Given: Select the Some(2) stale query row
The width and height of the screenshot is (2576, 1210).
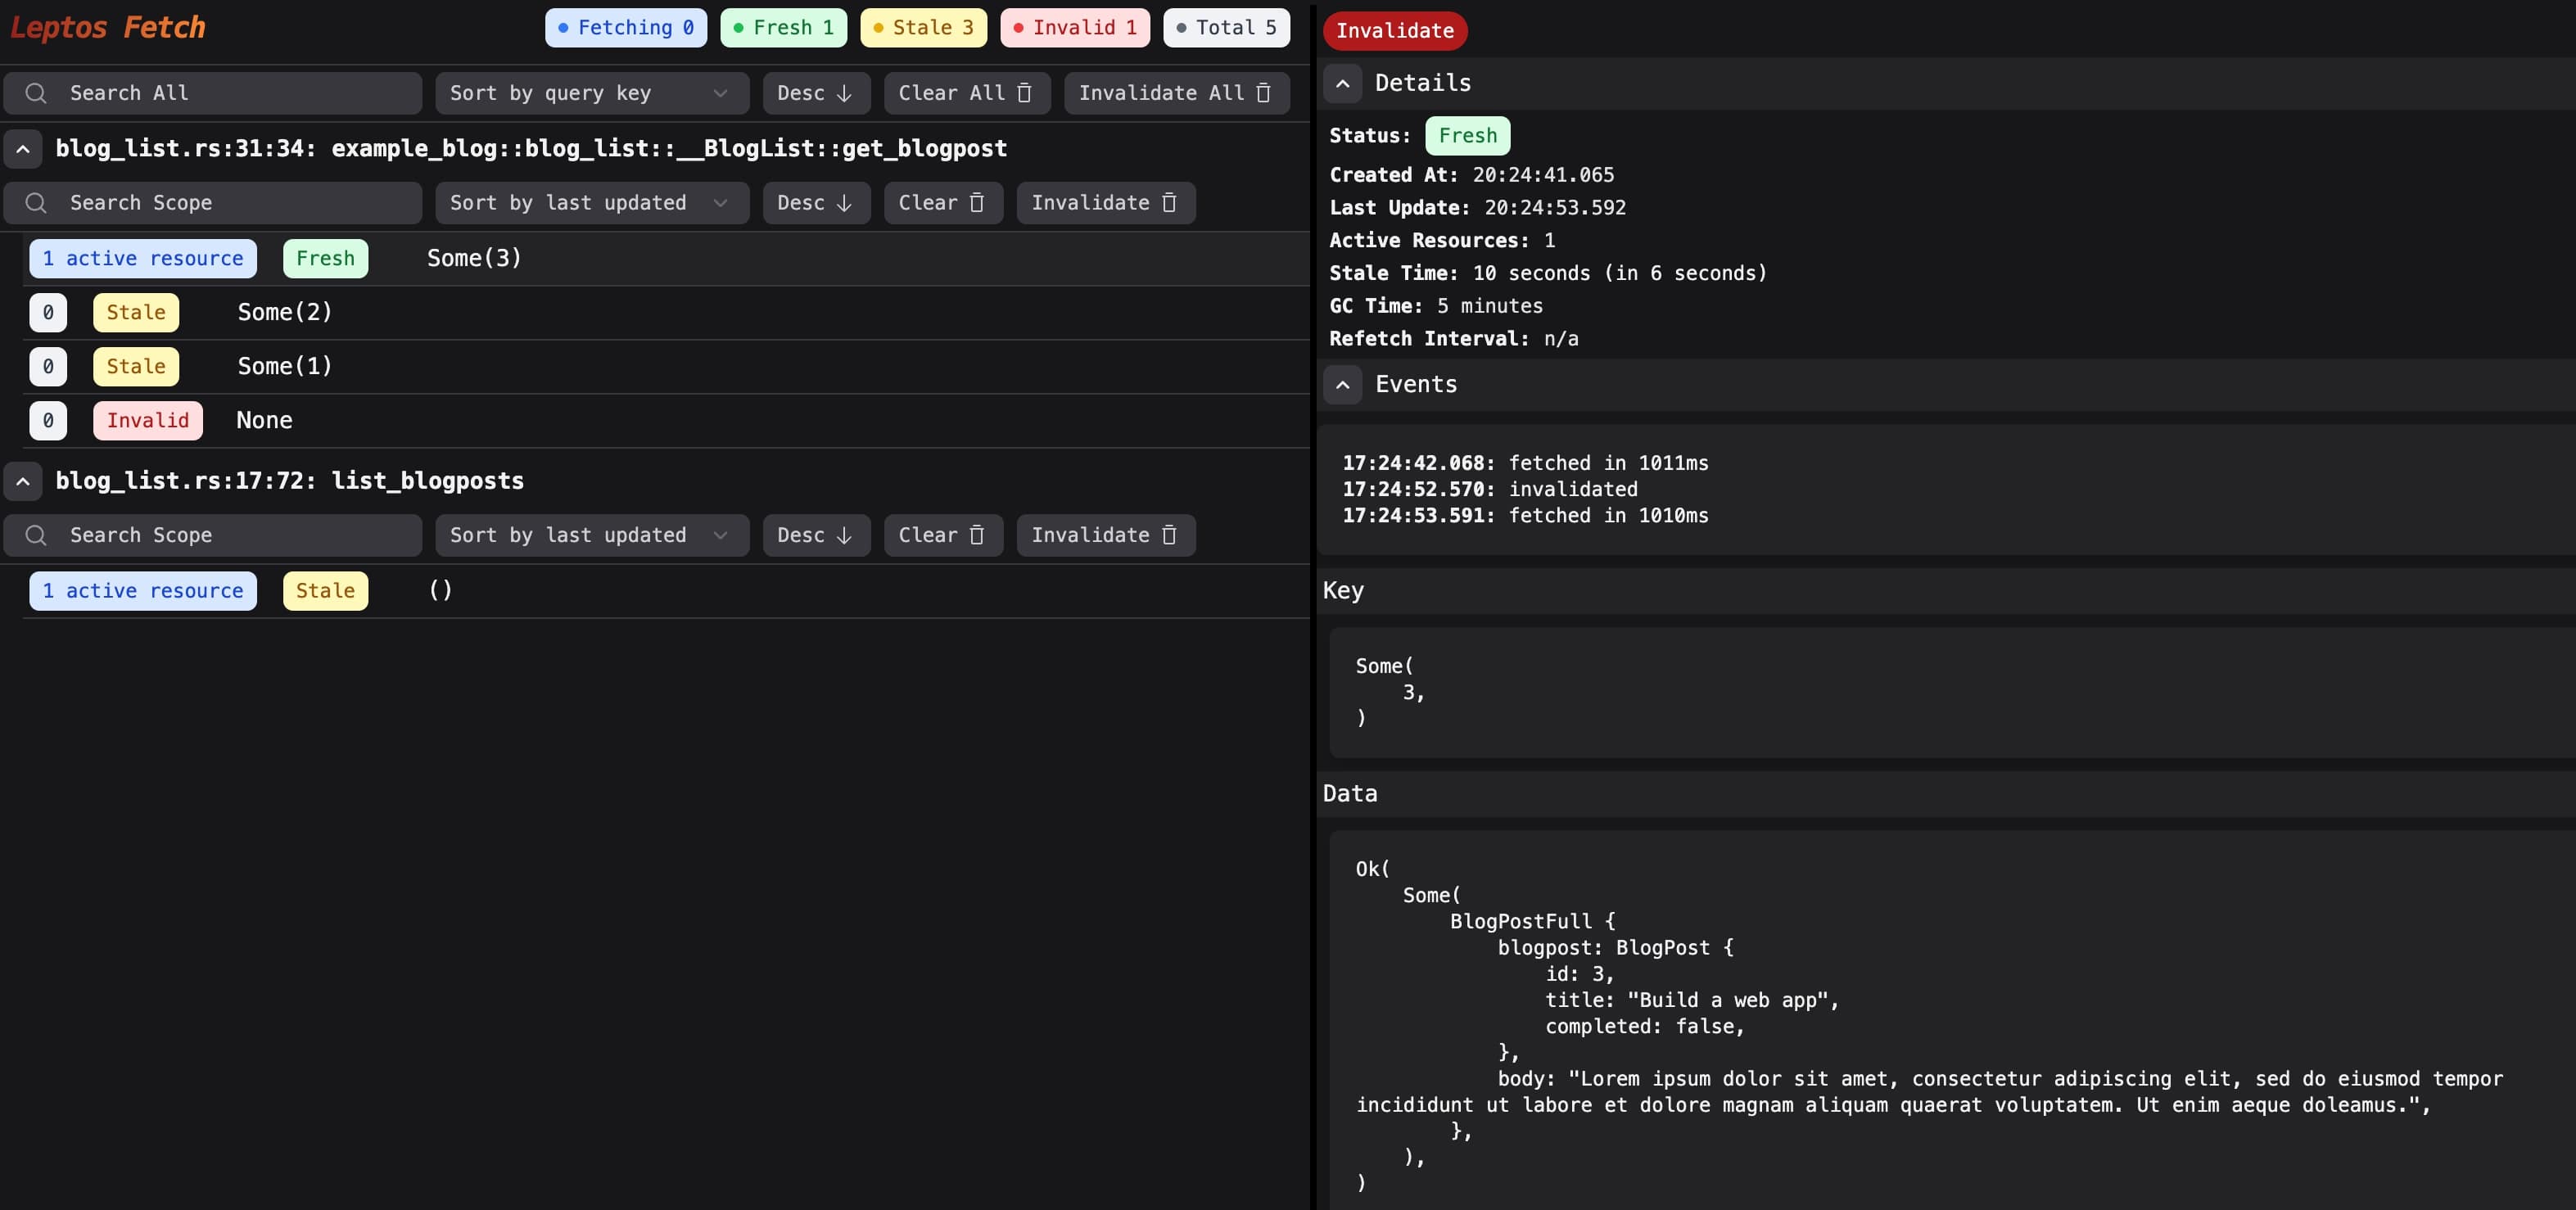Looking at the screenshot, I should [x=285, y=312].
